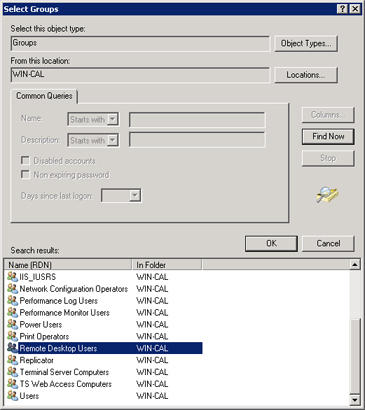Image resolution: width=365 pixels, height=410 pixels.
Task: Select the Users row name
Action: (29, 396)
